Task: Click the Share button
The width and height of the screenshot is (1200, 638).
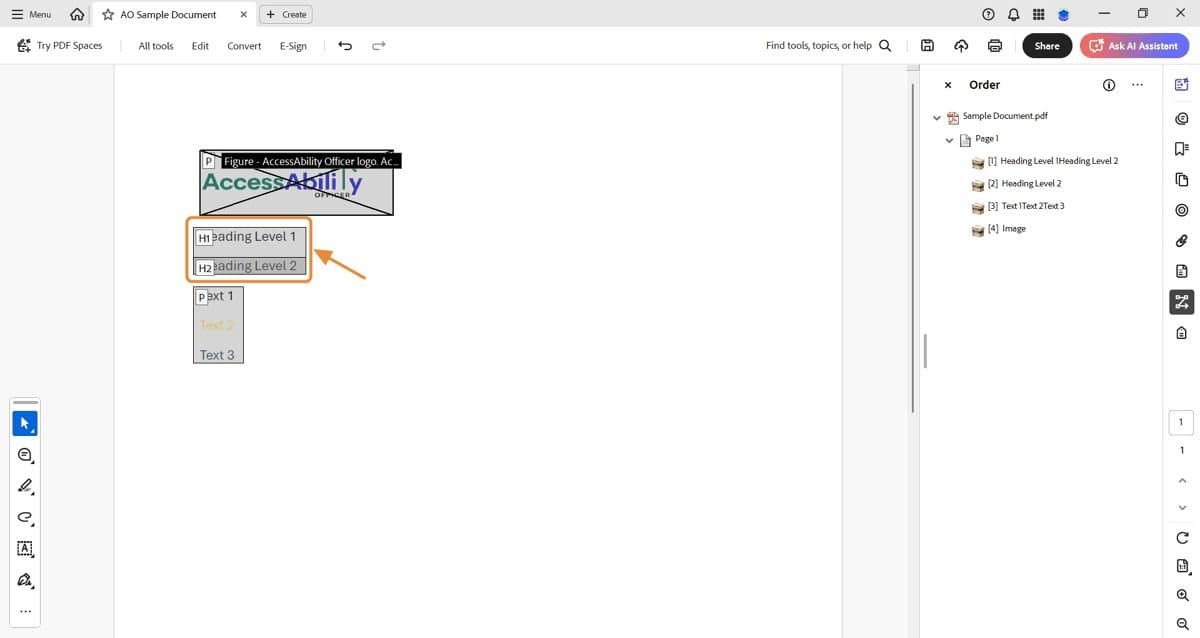Action: [x=1046, y=45]
